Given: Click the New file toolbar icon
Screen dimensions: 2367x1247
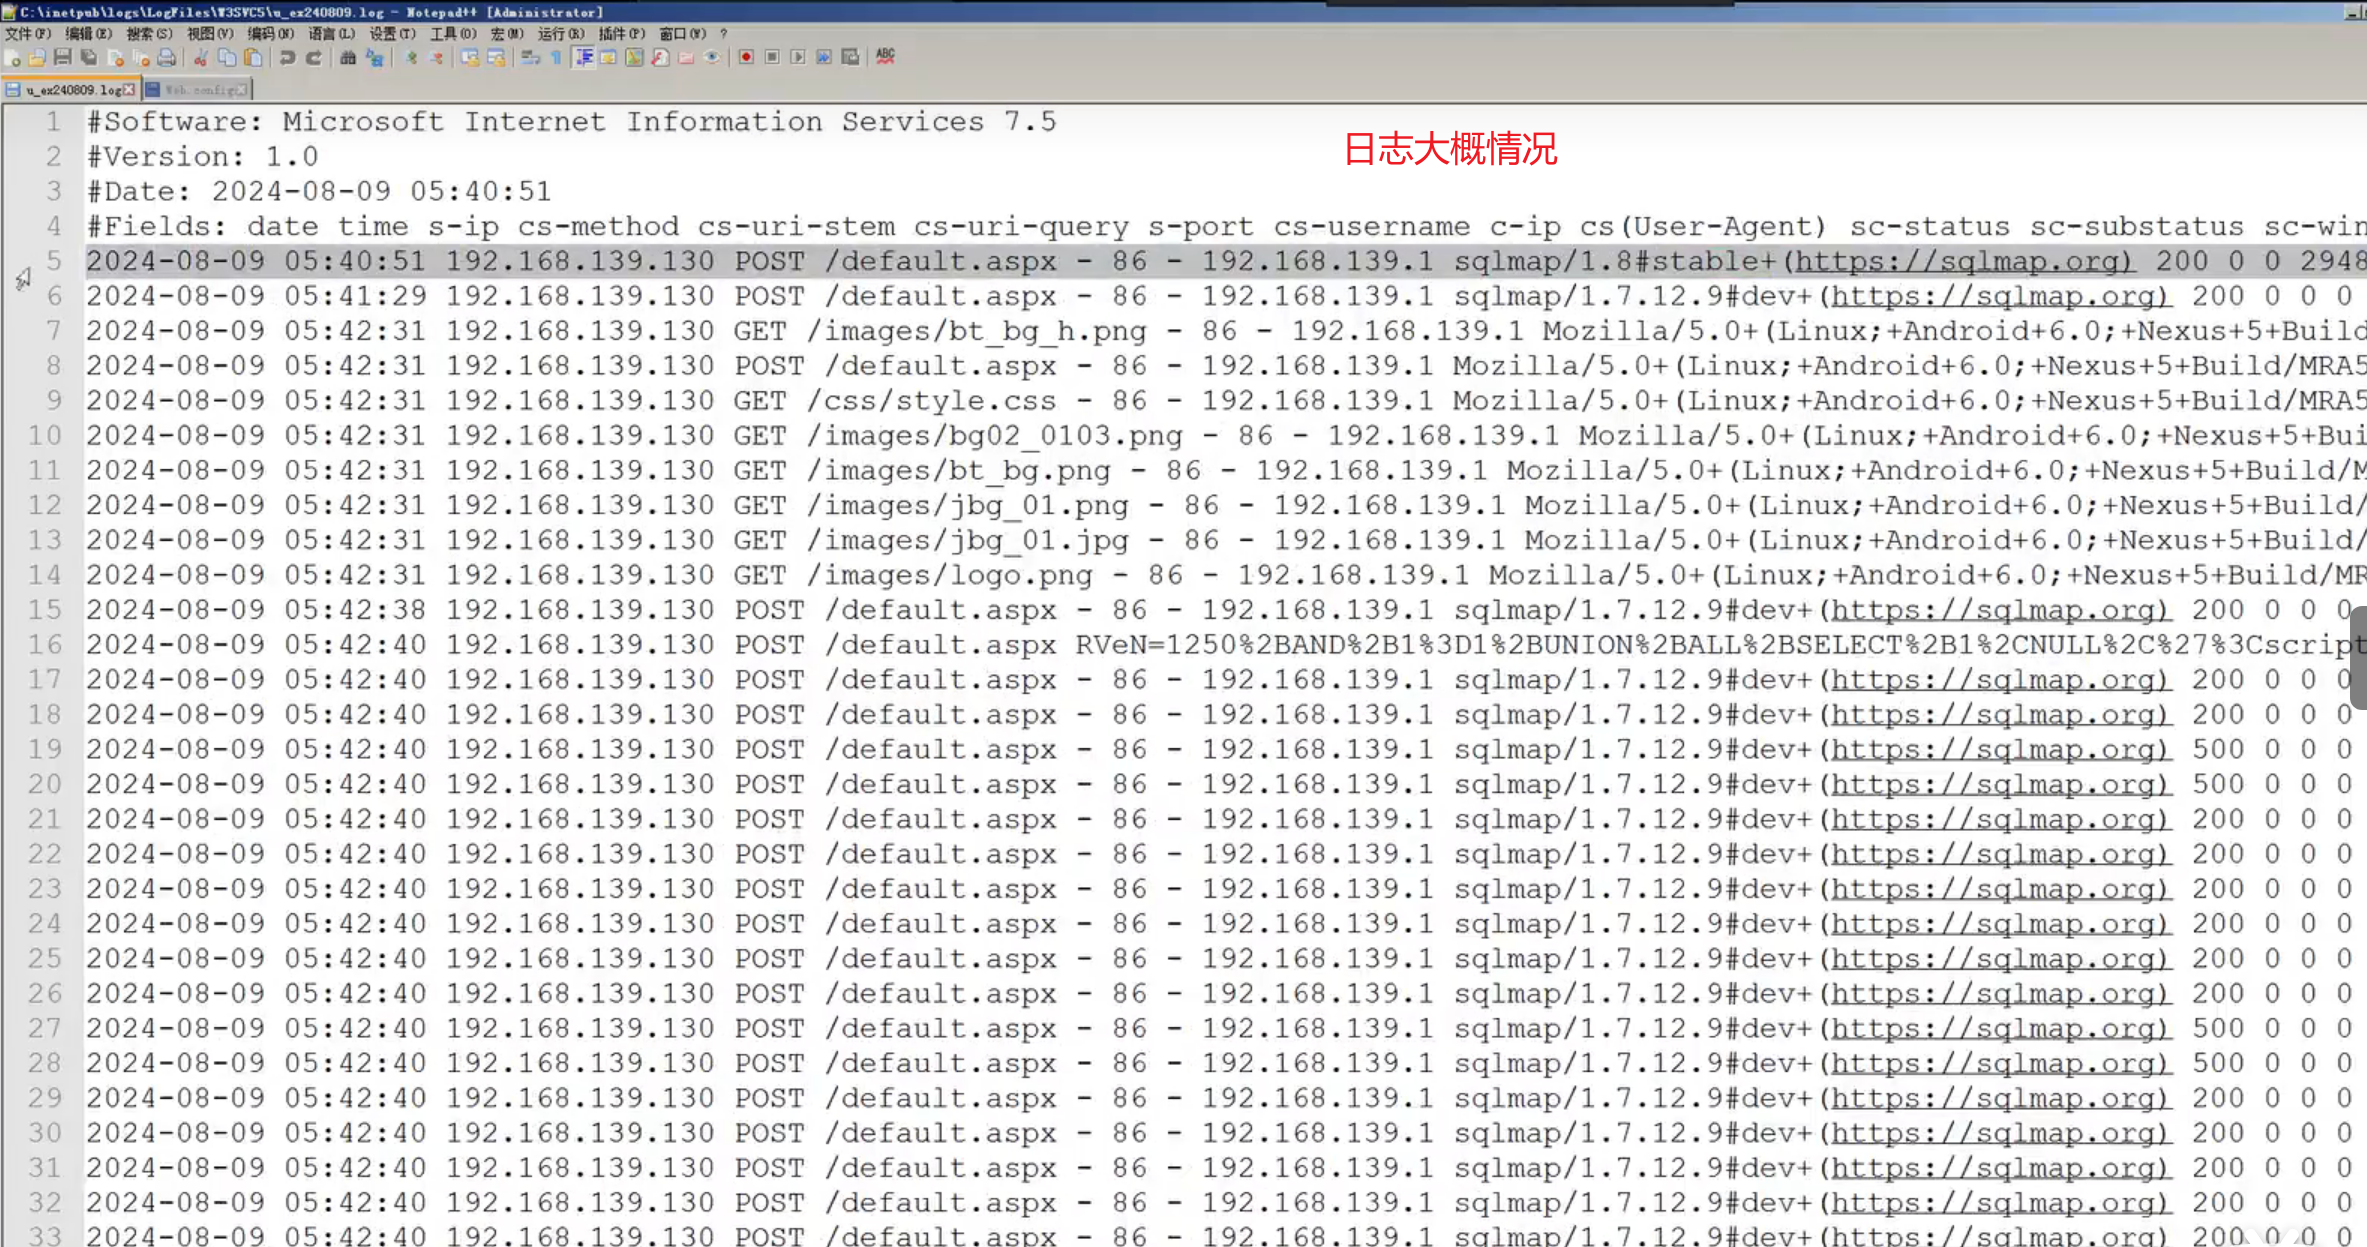Looking at the screenshot, I should (12, 58).
